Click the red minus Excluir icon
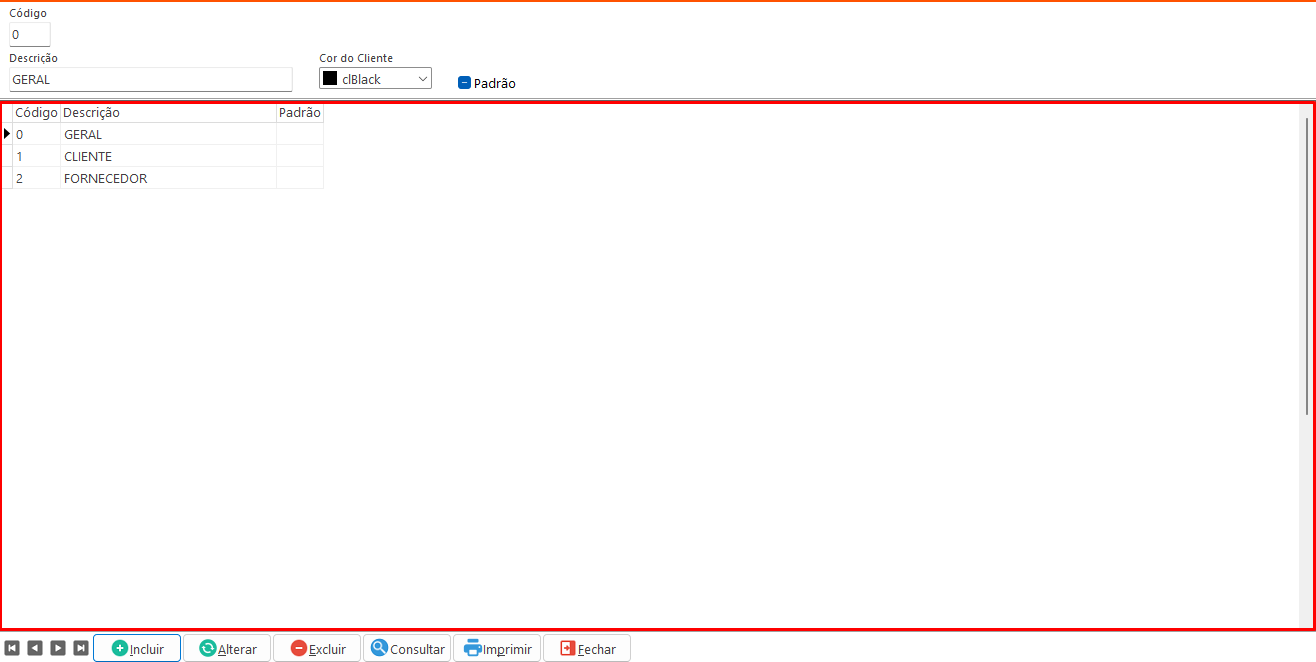The image size is (1316, 662). [x=299, y=648]
